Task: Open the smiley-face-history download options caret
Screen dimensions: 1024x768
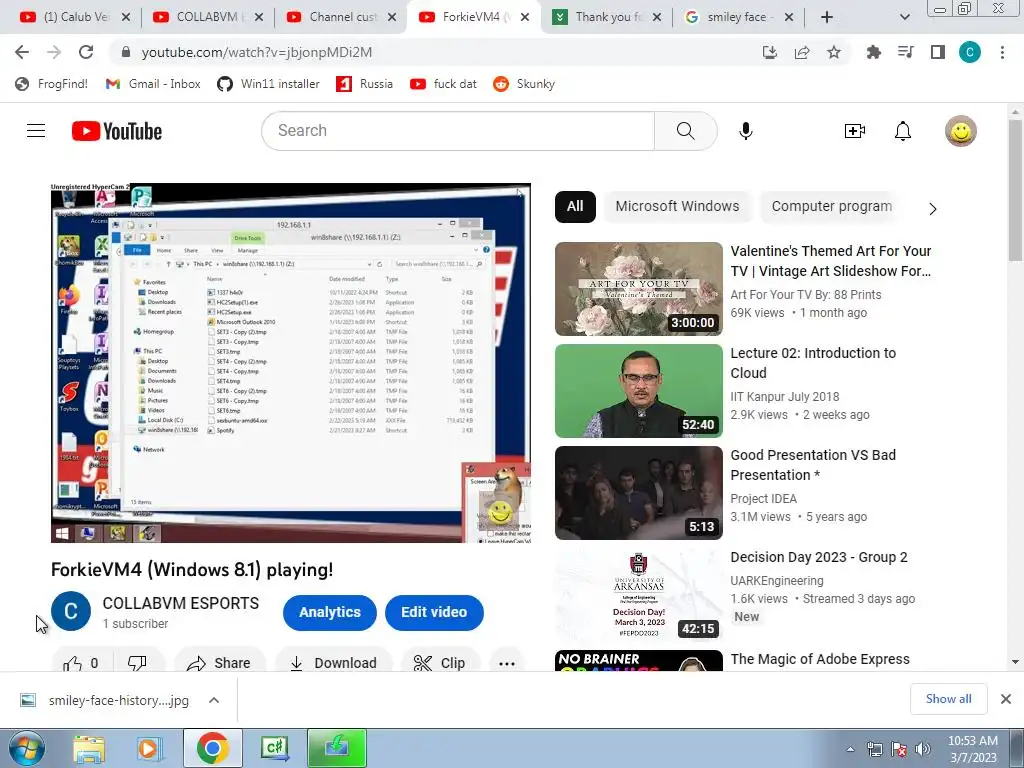Action: click(x=214, y=700)
